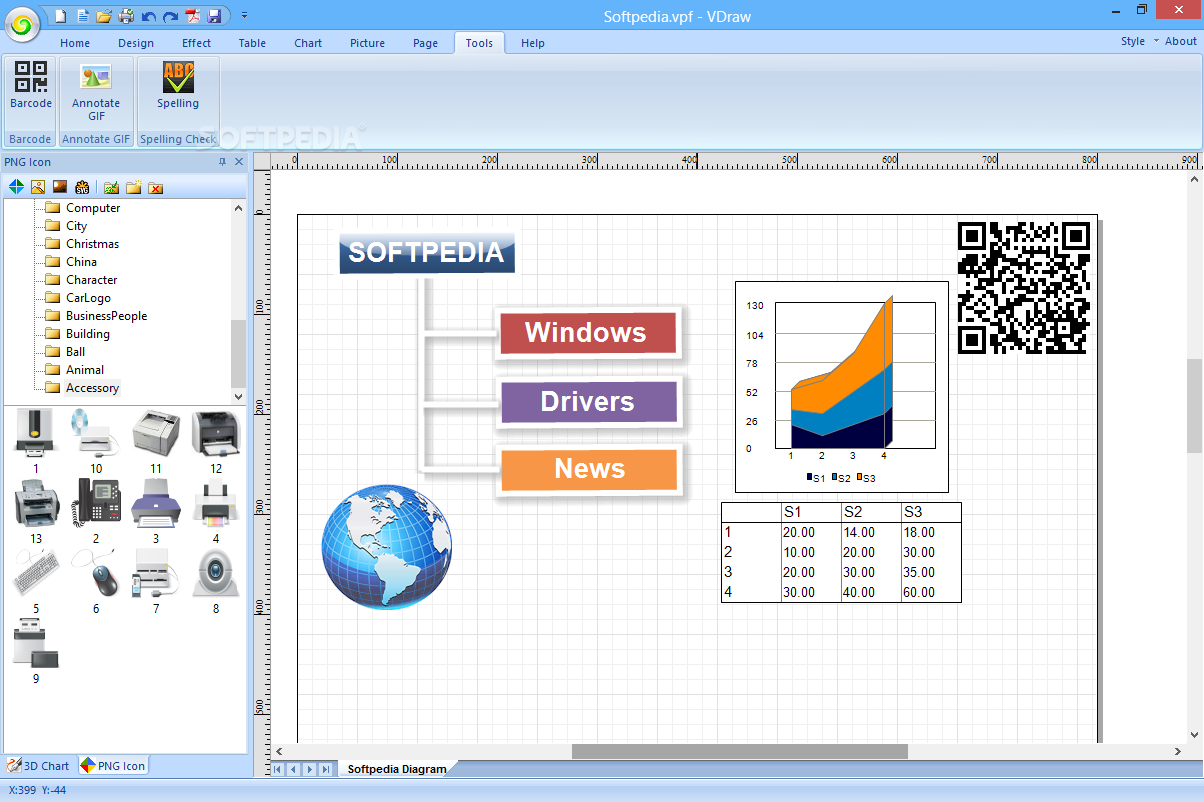
Task: Open the Customize Quick Access Toolbar dropdown
Action: tap(245, 16)
